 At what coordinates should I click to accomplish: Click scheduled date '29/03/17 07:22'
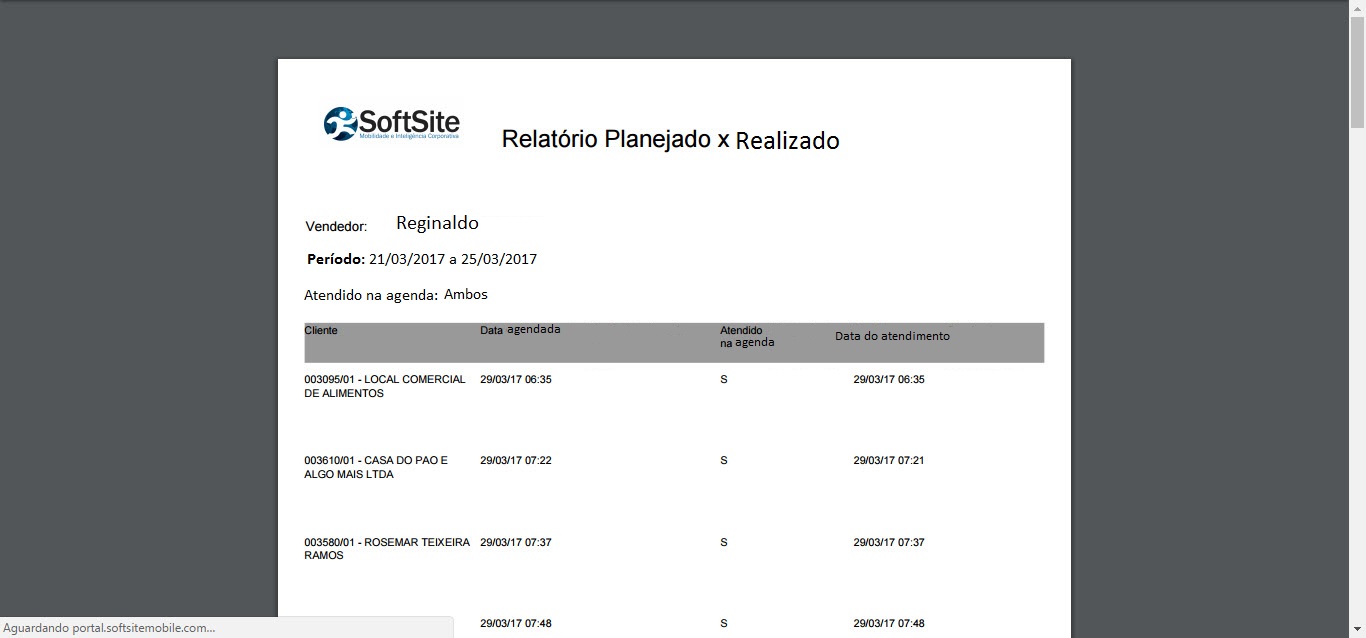516,461
